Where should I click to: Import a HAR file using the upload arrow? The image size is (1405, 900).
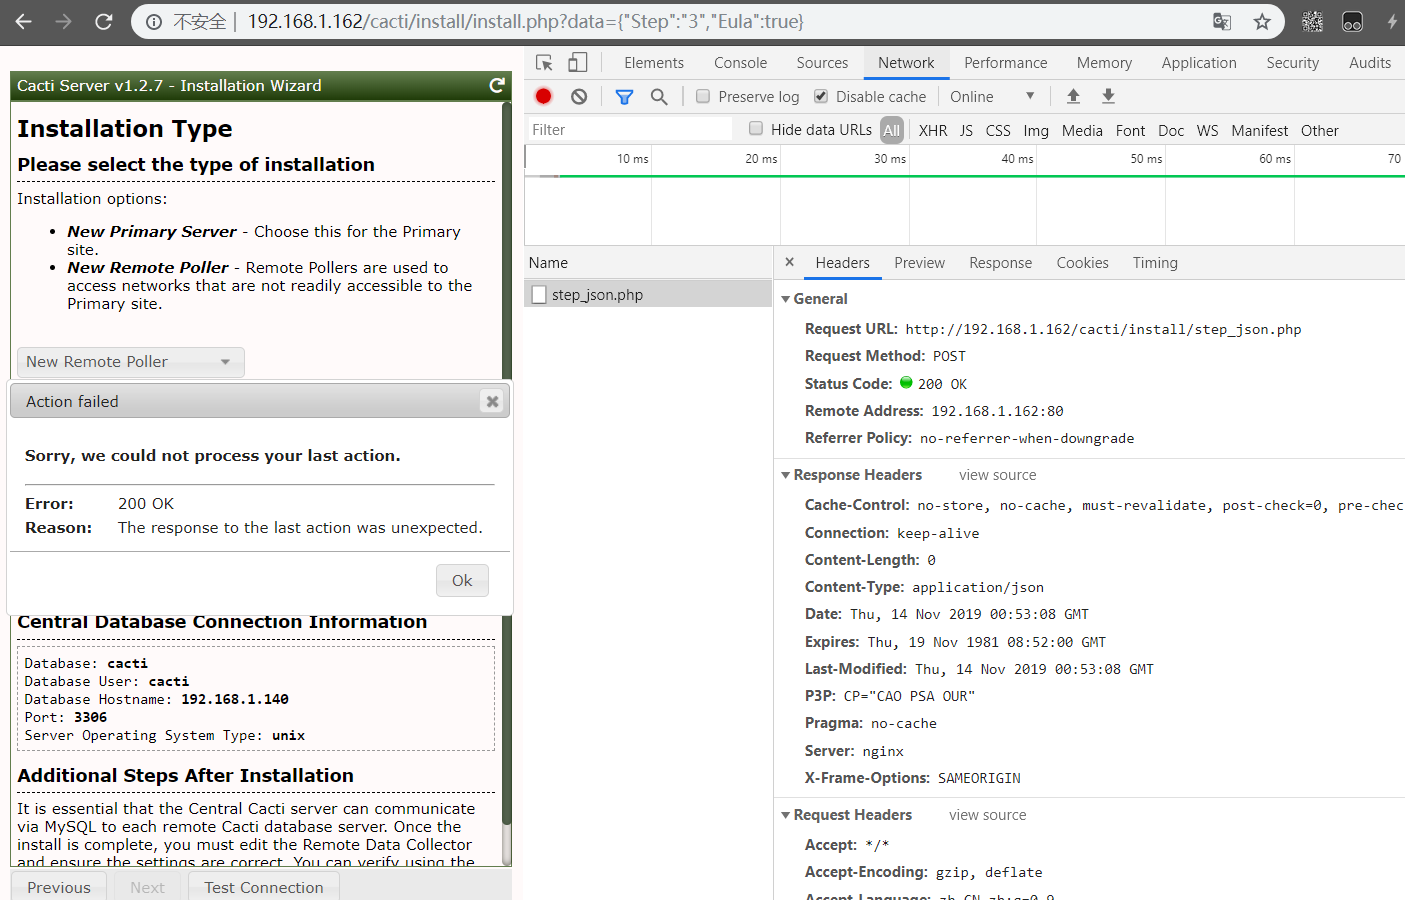[x=1073, y=96]
